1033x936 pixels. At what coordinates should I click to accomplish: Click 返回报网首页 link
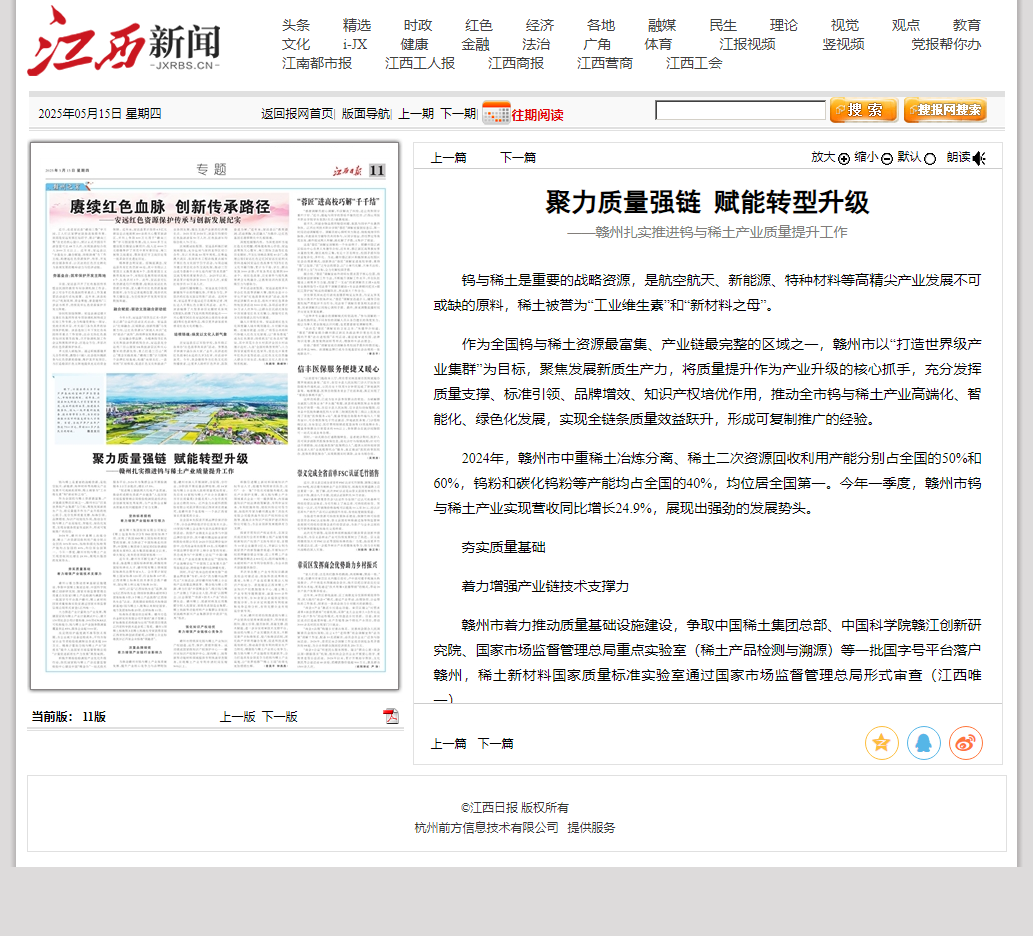click(x=297, y=114)
